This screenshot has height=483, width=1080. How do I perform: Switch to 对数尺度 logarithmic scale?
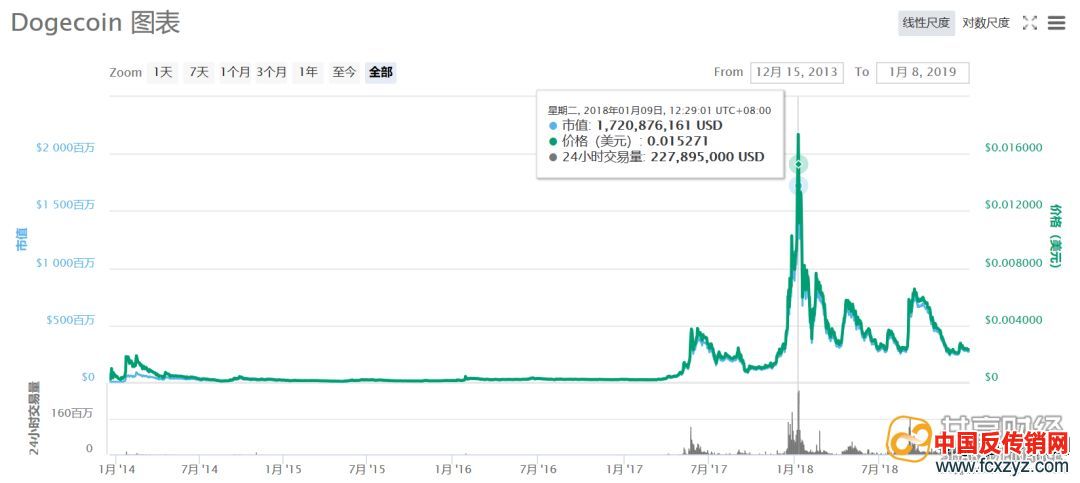tap(986, 23)
